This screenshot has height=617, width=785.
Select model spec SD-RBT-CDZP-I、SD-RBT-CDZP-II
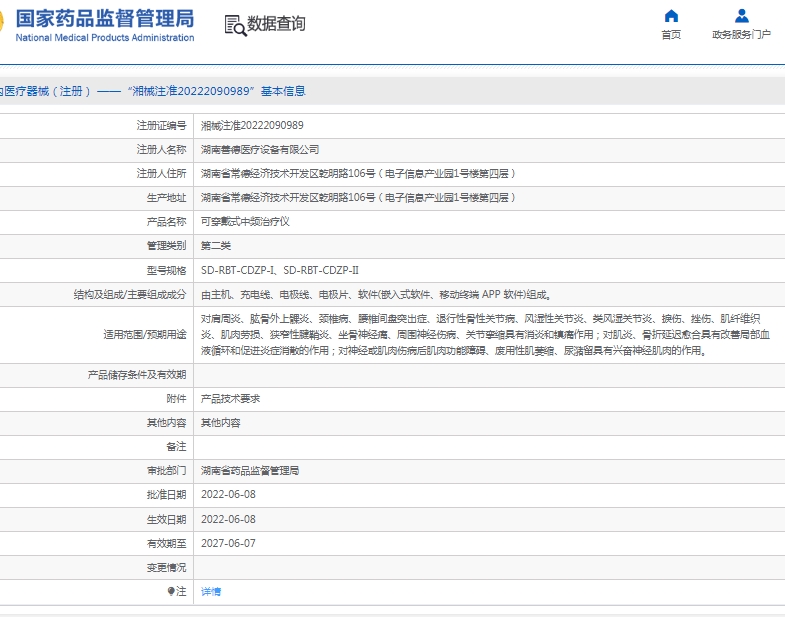[280, 270]
